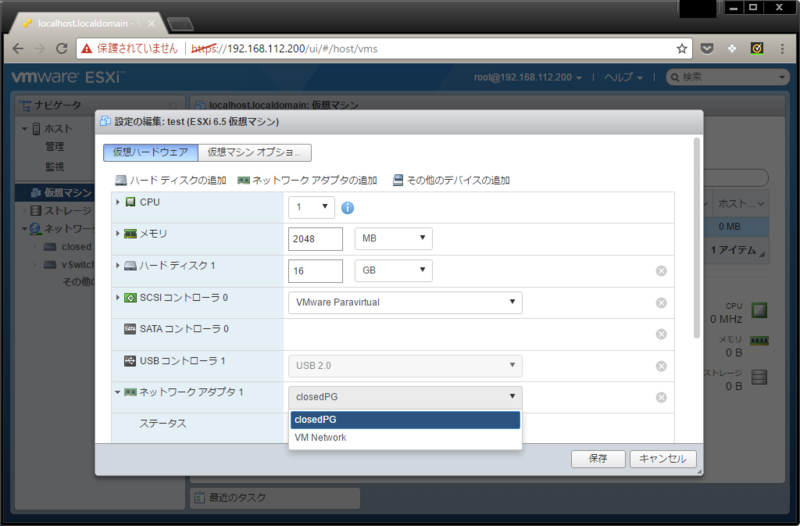Open the memory unit MB dropdown

click(x=393, y=238)
